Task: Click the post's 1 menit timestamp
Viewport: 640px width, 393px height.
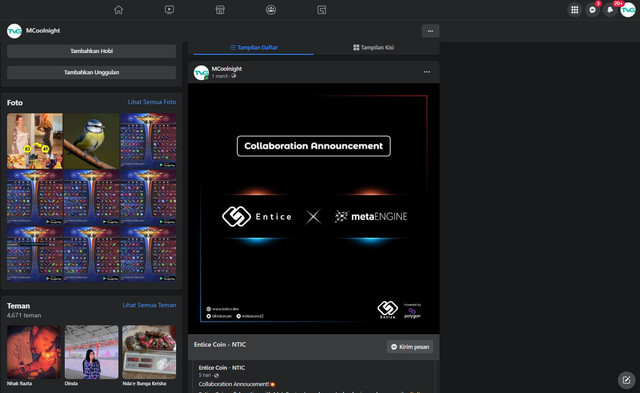Action: (x=220, y=76)
